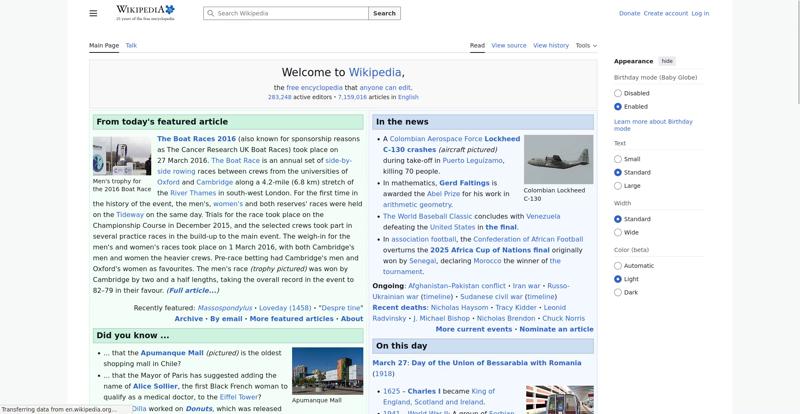
Task: Focus the Search Wikipedia input field
Action: pyautogui.click(x=290, y=13)
